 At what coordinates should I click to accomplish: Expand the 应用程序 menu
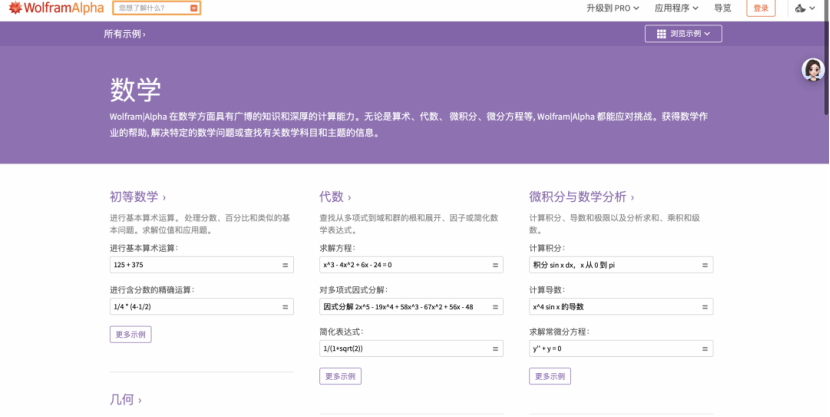677,8
